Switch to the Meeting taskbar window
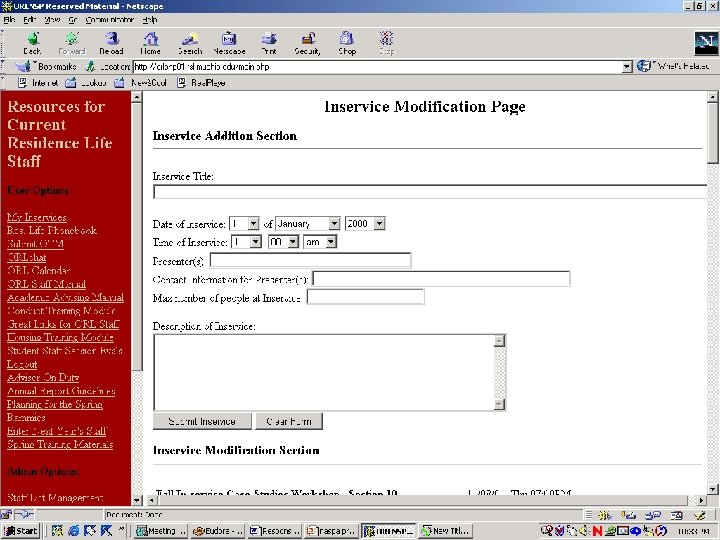This screenshot has width=720, height=540. click(x=161, y=531)
